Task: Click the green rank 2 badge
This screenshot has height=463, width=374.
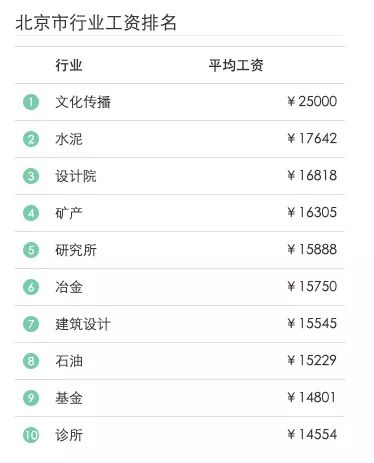Action: (31, 139)
